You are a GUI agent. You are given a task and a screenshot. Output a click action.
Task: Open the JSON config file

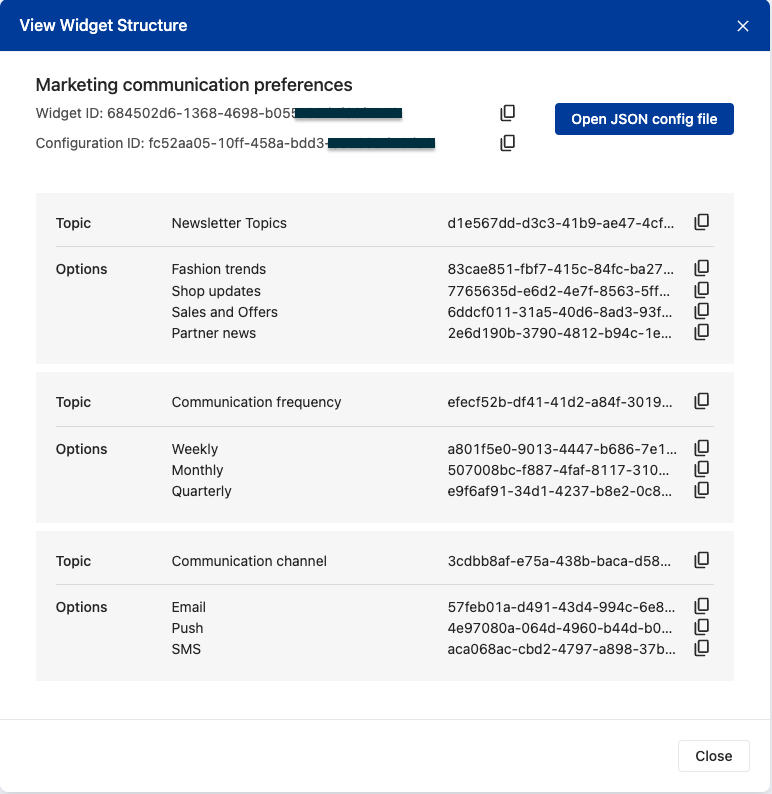644,119
